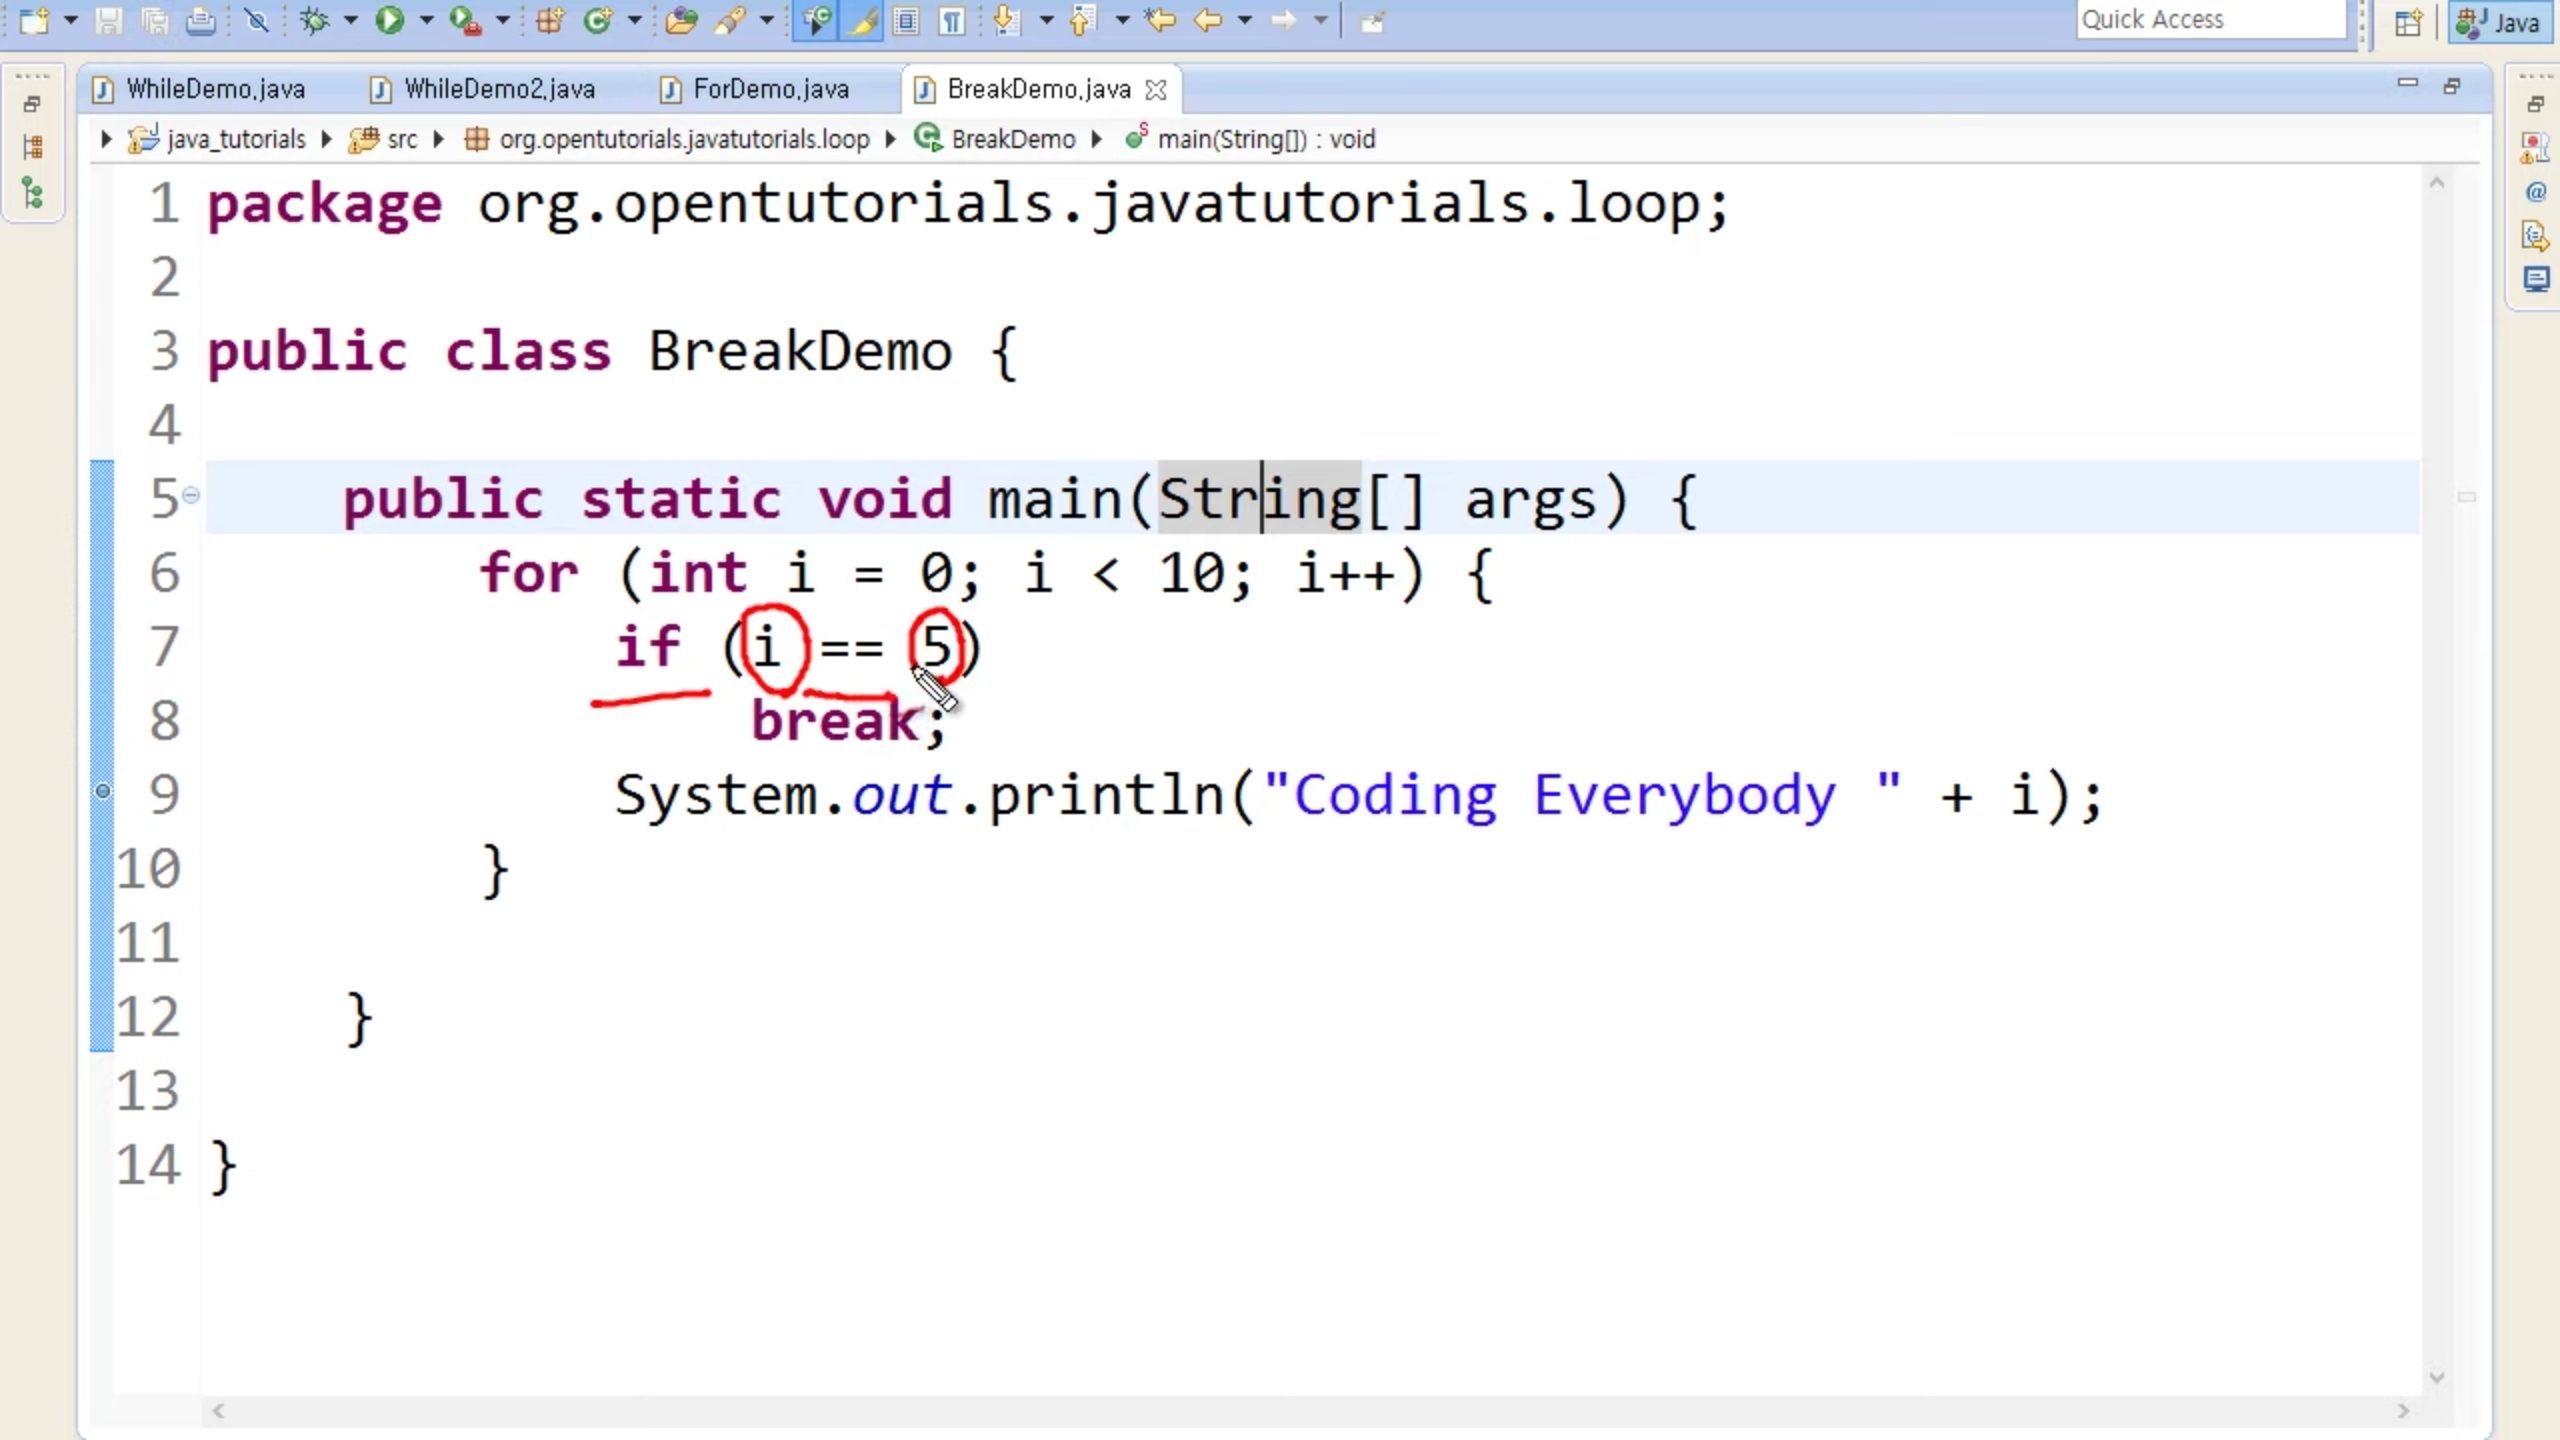Toggle Show Whitespace Characters
The height and width of the screenshot is (1440, 2560).
click(x=952, y=20)
